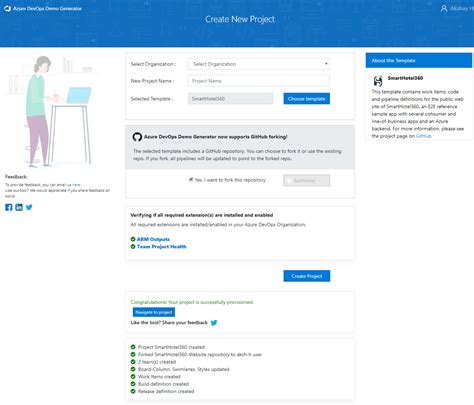The width and height of the screenshot is (474, 405).
Task: Open the Team Project Health extension link
Action: click(x=161, y=247)
